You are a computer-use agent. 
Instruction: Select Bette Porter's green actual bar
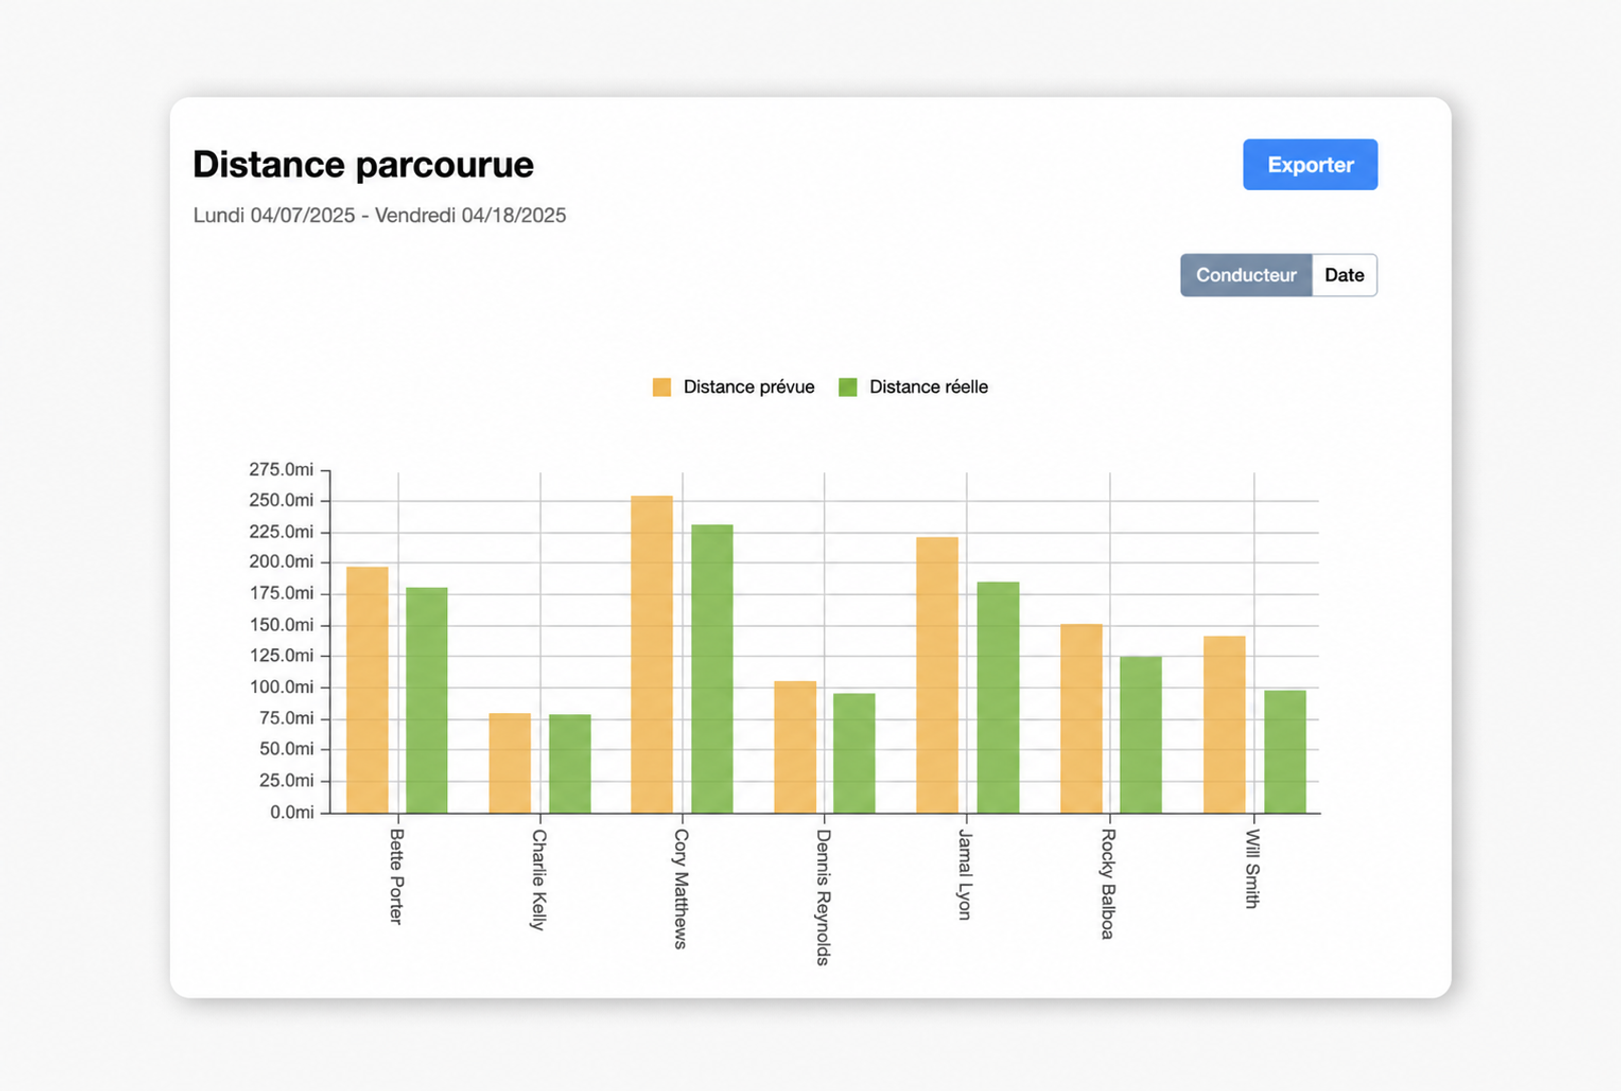click(x=427, y=700)
